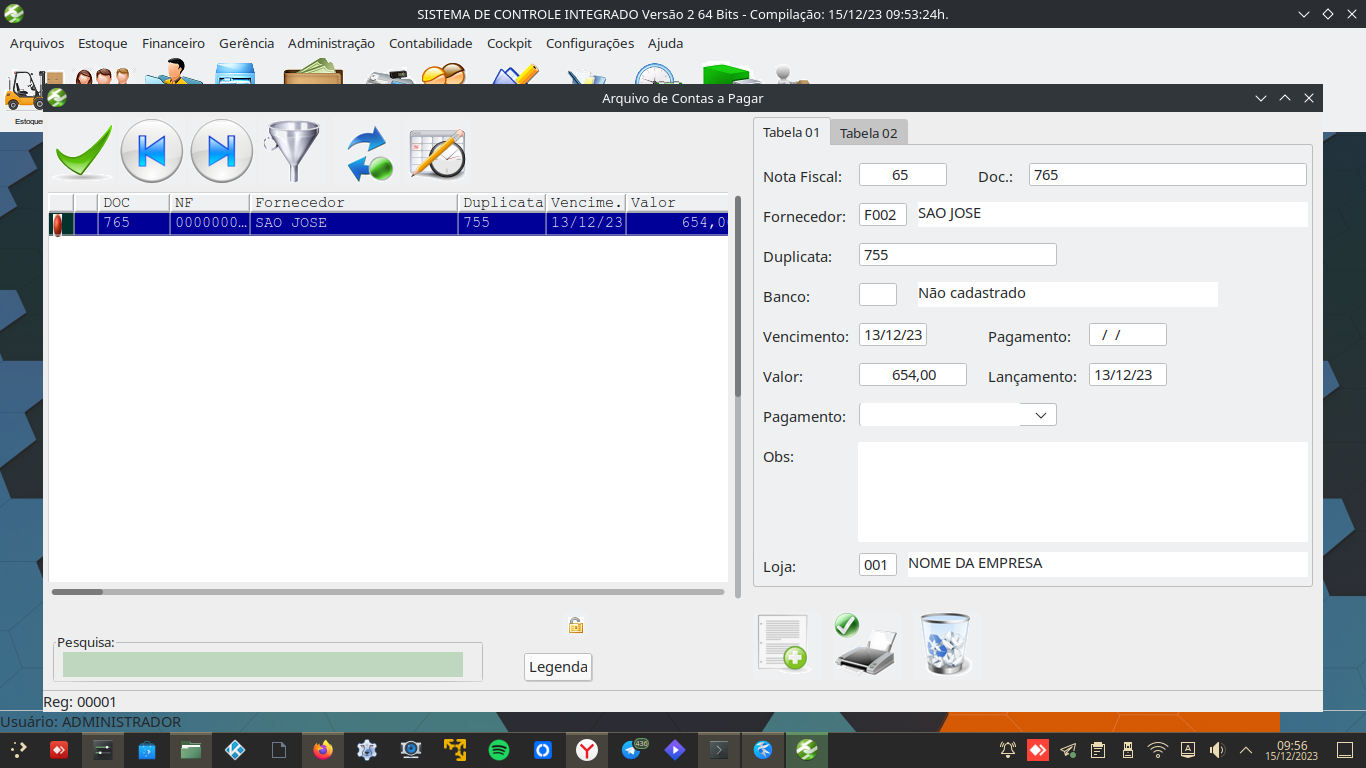This screenshot has width=1366, height=768.
Task: Click the Wi-Fi network tray icon
Action: (x=1157, y=749)
